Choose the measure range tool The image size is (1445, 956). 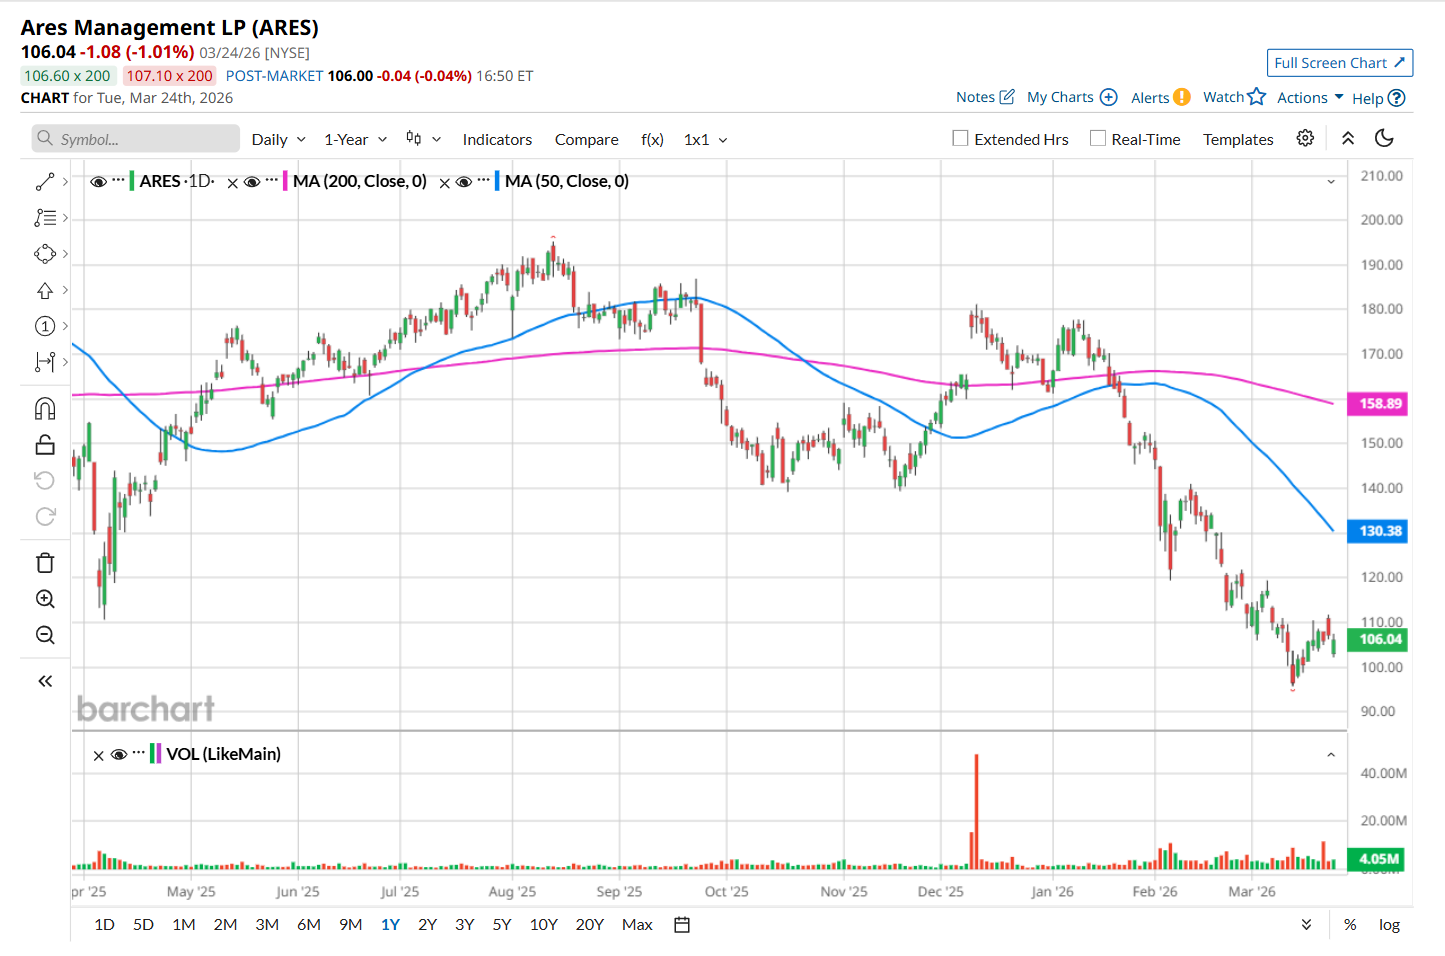[x=45, y=362]
